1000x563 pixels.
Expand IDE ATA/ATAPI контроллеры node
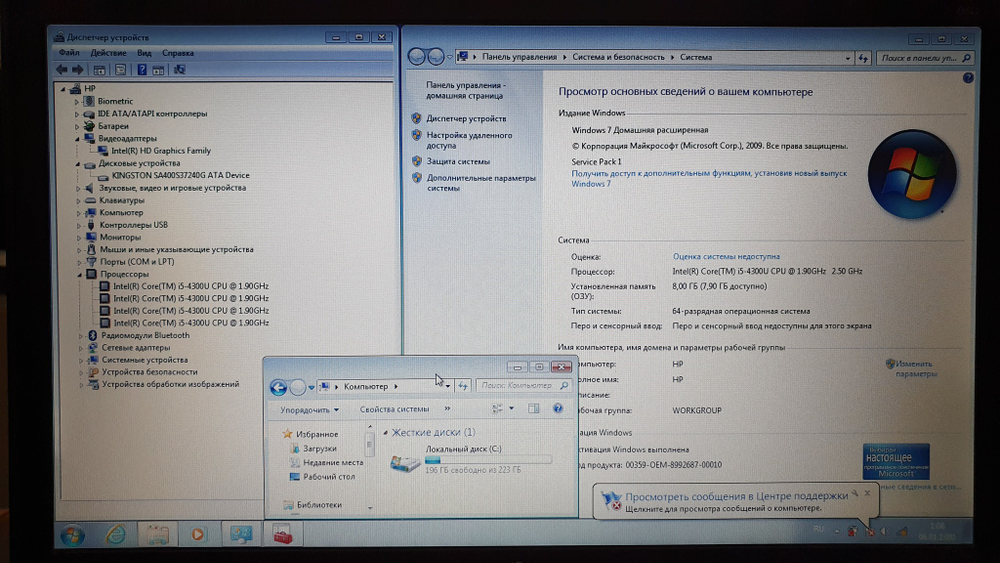coord(77,114)
